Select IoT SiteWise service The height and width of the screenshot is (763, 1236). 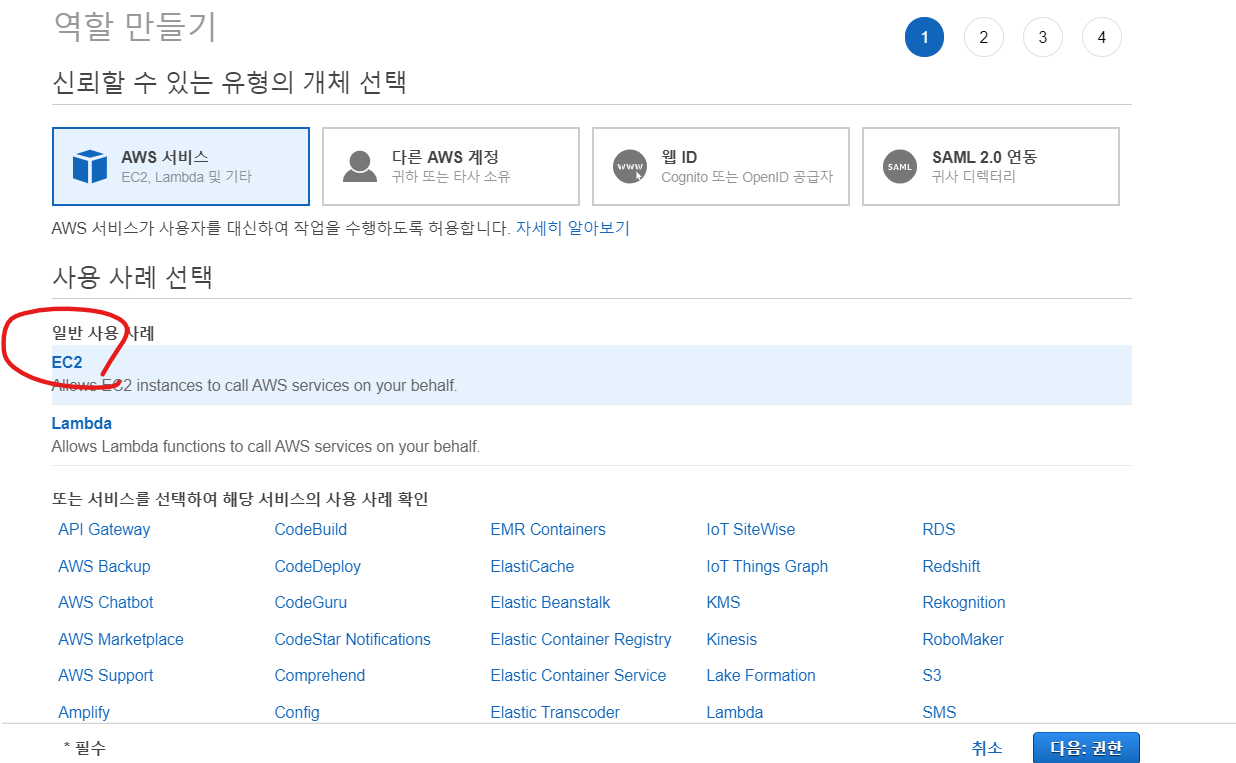(751, 530)
